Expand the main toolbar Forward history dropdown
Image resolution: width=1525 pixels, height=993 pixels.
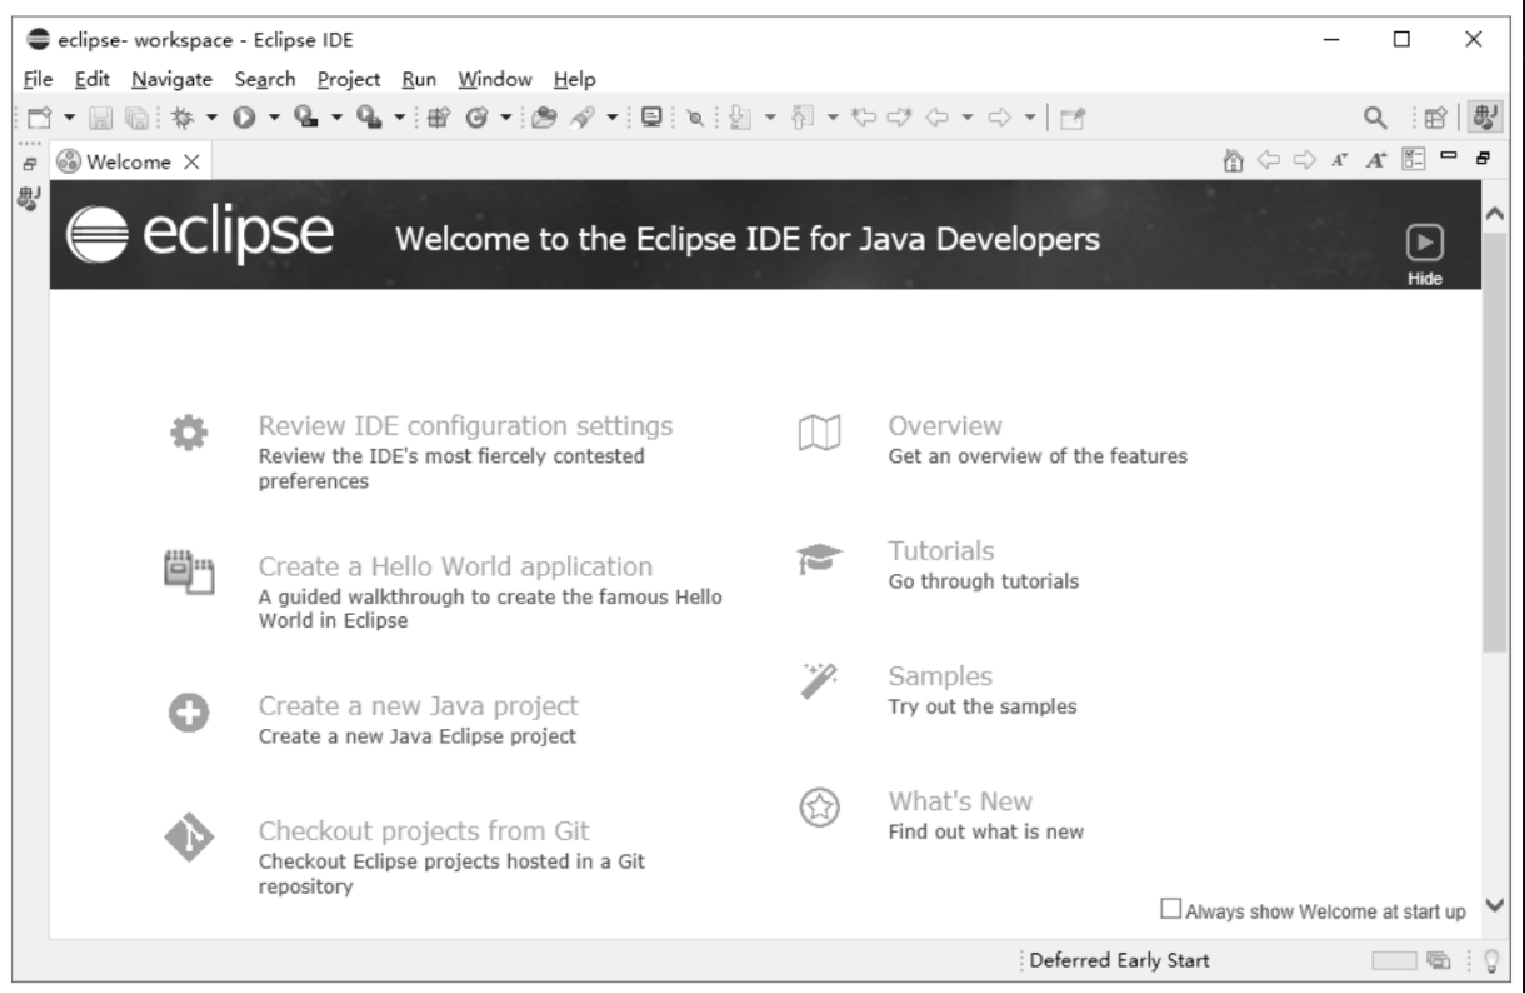[x=1029, y=118]
